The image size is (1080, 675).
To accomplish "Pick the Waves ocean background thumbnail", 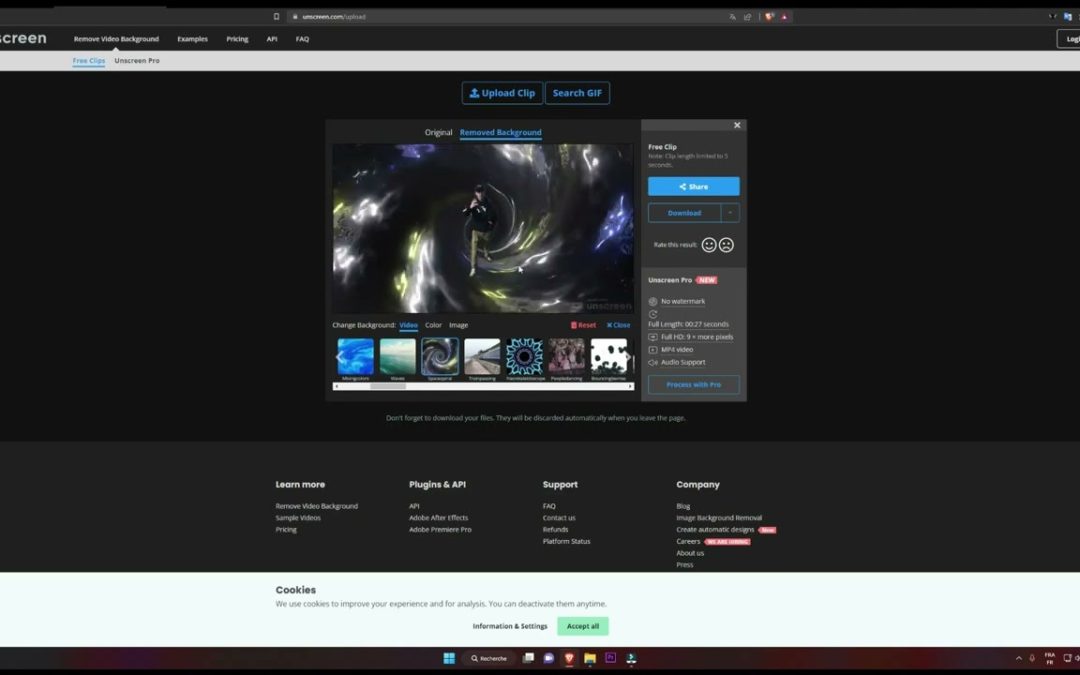I will pos(397,357).
